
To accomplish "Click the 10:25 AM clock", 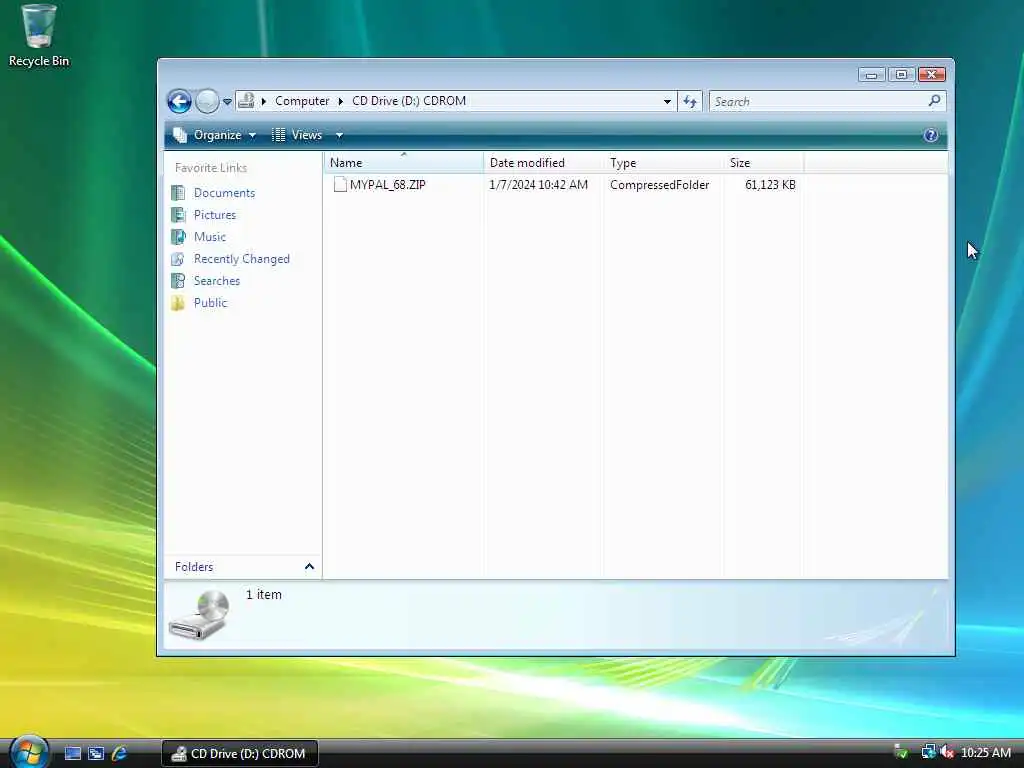I will [986, 753].
